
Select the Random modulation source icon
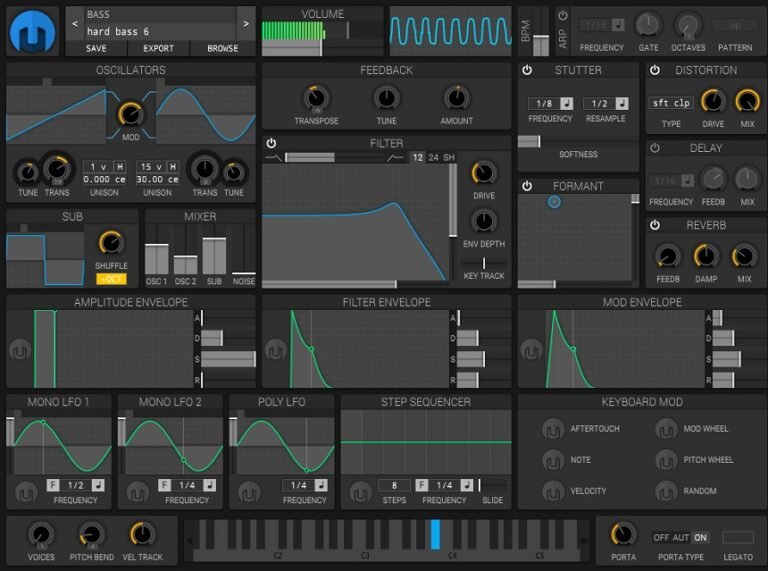tap(667, 491)
